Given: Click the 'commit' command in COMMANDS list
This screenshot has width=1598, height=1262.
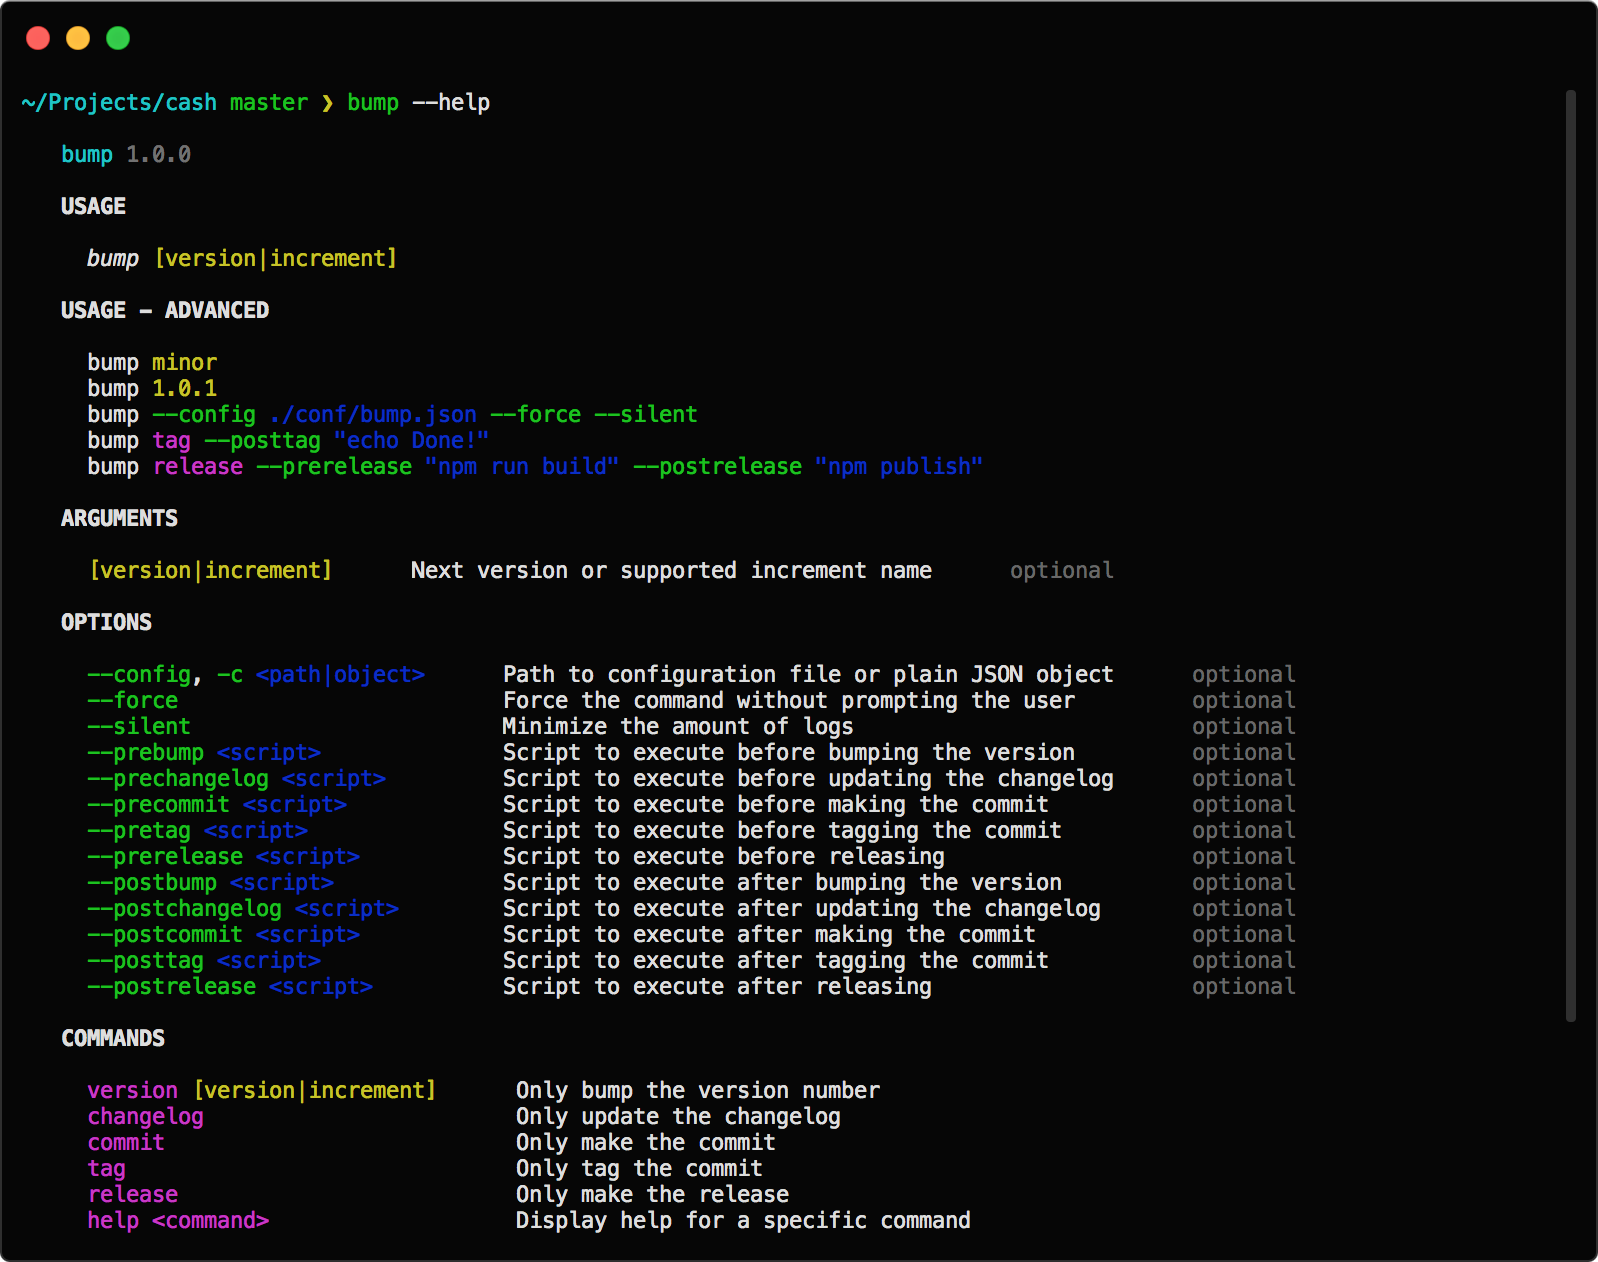Looking at the screenshot, I should (126, 1142).
